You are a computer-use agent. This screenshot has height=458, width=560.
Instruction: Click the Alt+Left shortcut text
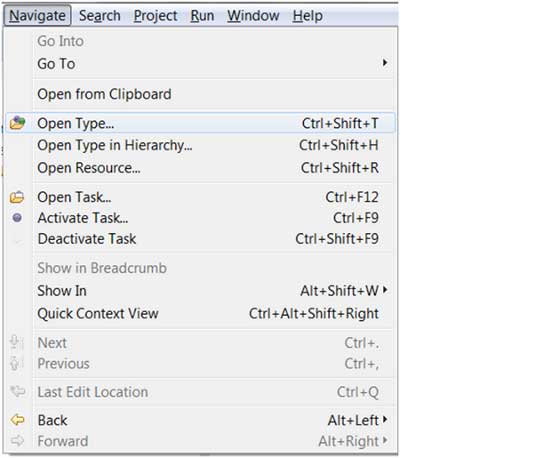coord(353,420)
